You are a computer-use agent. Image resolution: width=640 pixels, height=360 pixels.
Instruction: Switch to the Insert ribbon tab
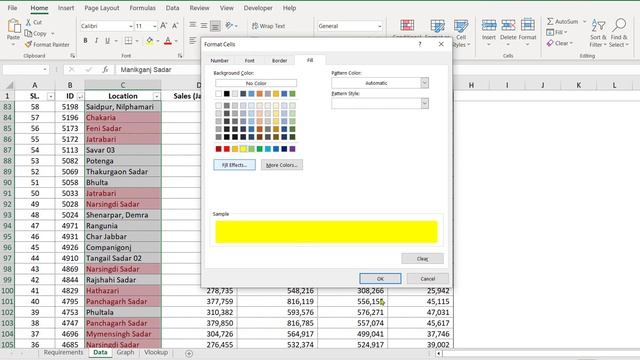pos(66,8)
